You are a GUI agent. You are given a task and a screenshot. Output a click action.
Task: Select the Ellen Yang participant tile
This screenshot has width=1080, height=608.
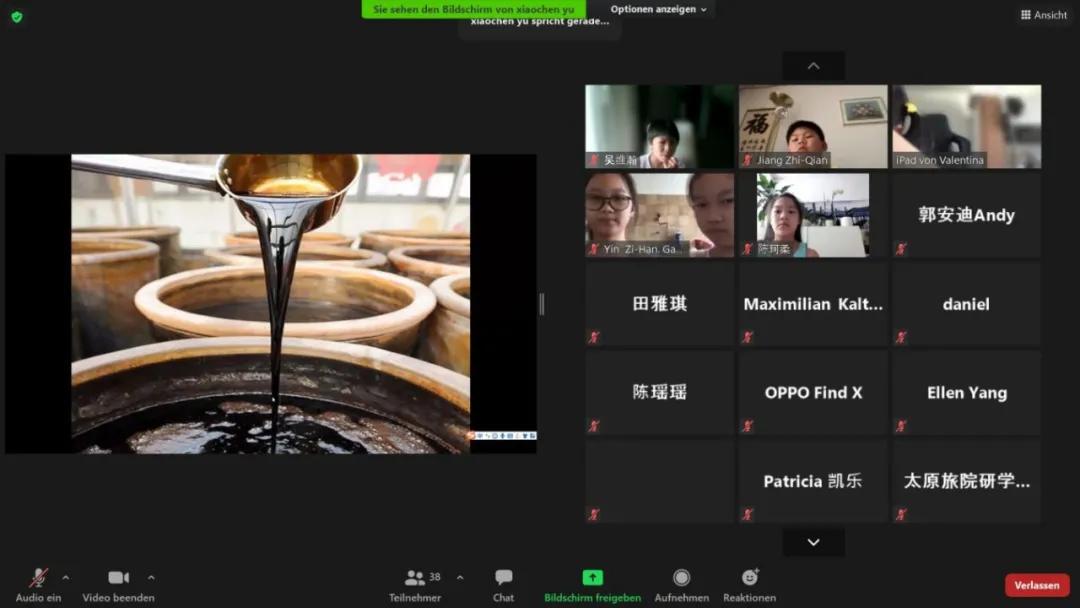[966, 393]
